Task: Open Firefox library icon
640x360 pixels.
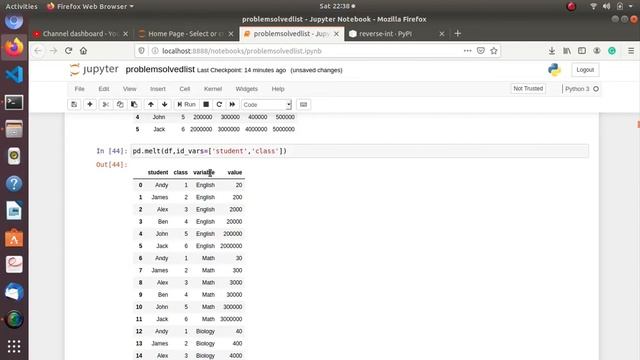Action: 567,51
